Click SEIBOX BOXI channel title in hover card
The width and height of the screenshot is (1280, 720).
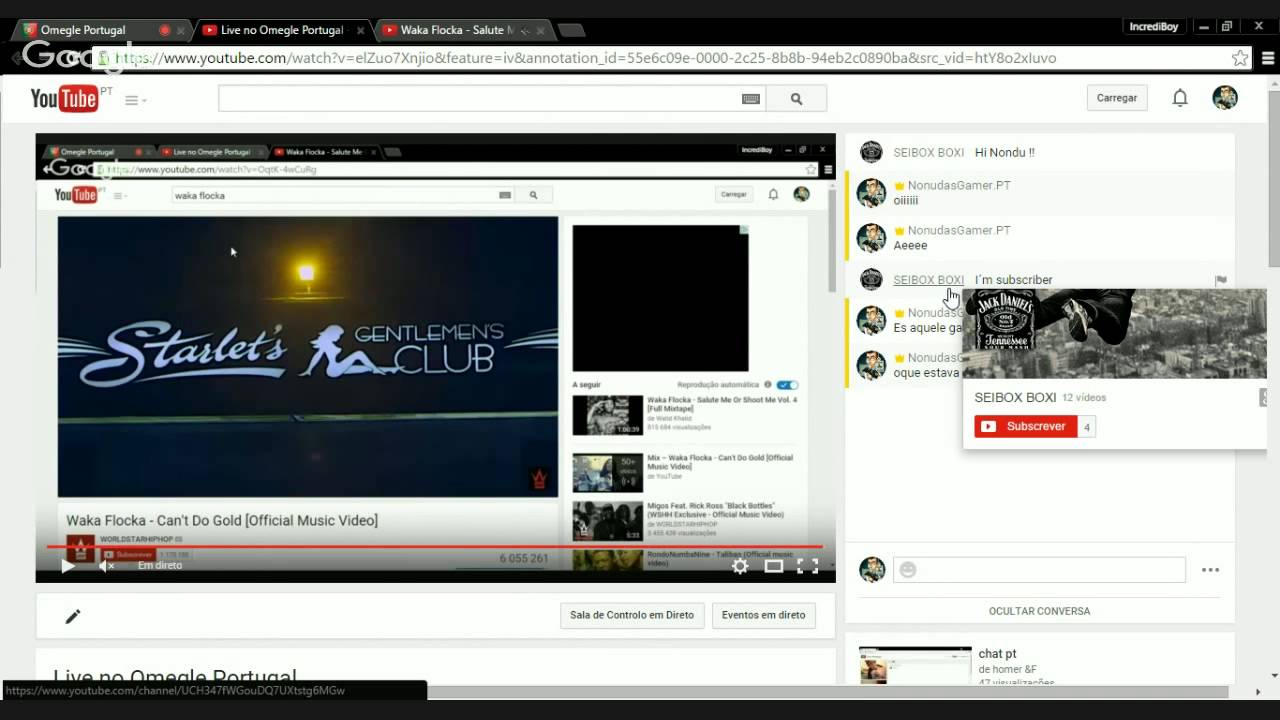1015,397
